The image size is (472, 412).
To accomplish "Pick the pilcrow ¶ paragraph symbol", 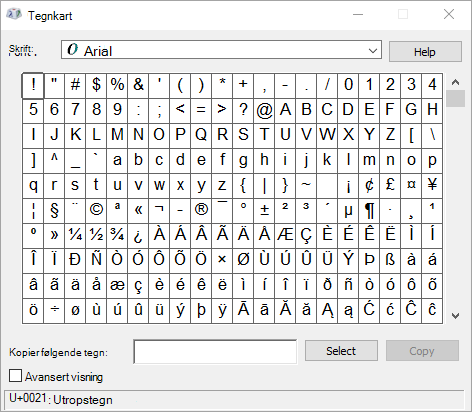I will [369, 211].
